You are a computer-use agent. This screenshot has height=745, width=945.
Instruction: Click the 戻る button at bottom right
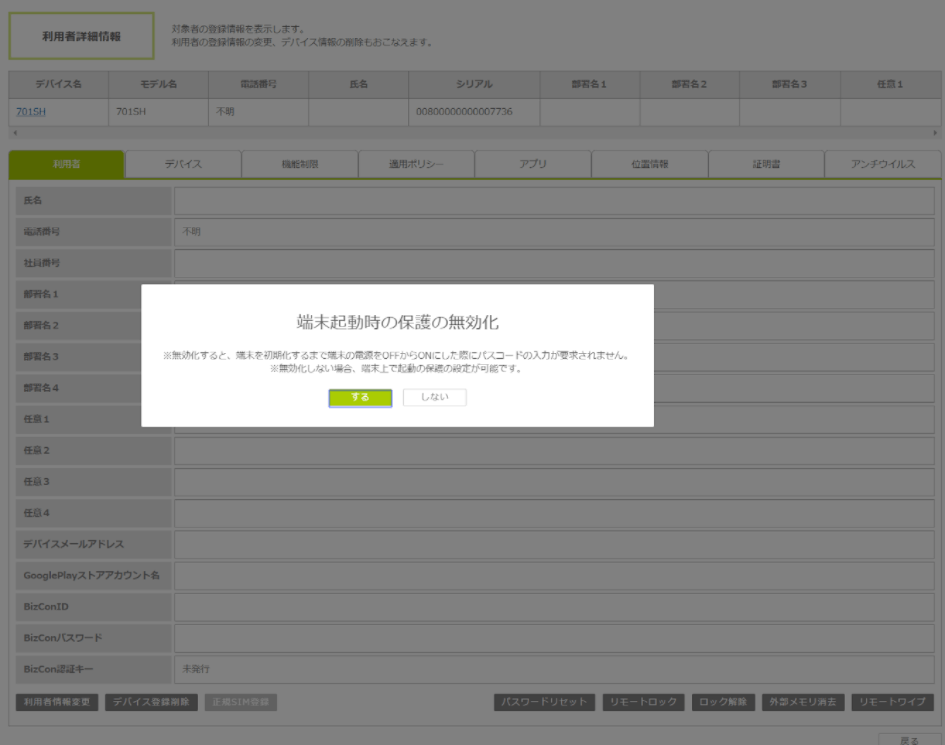tap(909, 740)
